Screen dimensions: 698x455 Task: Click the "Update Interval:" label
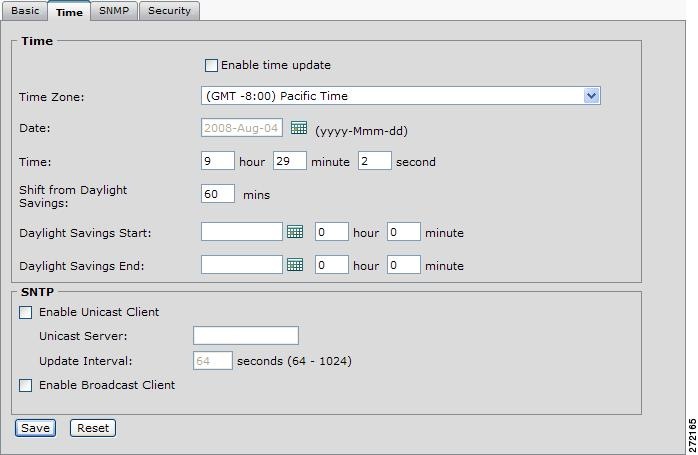86,361
